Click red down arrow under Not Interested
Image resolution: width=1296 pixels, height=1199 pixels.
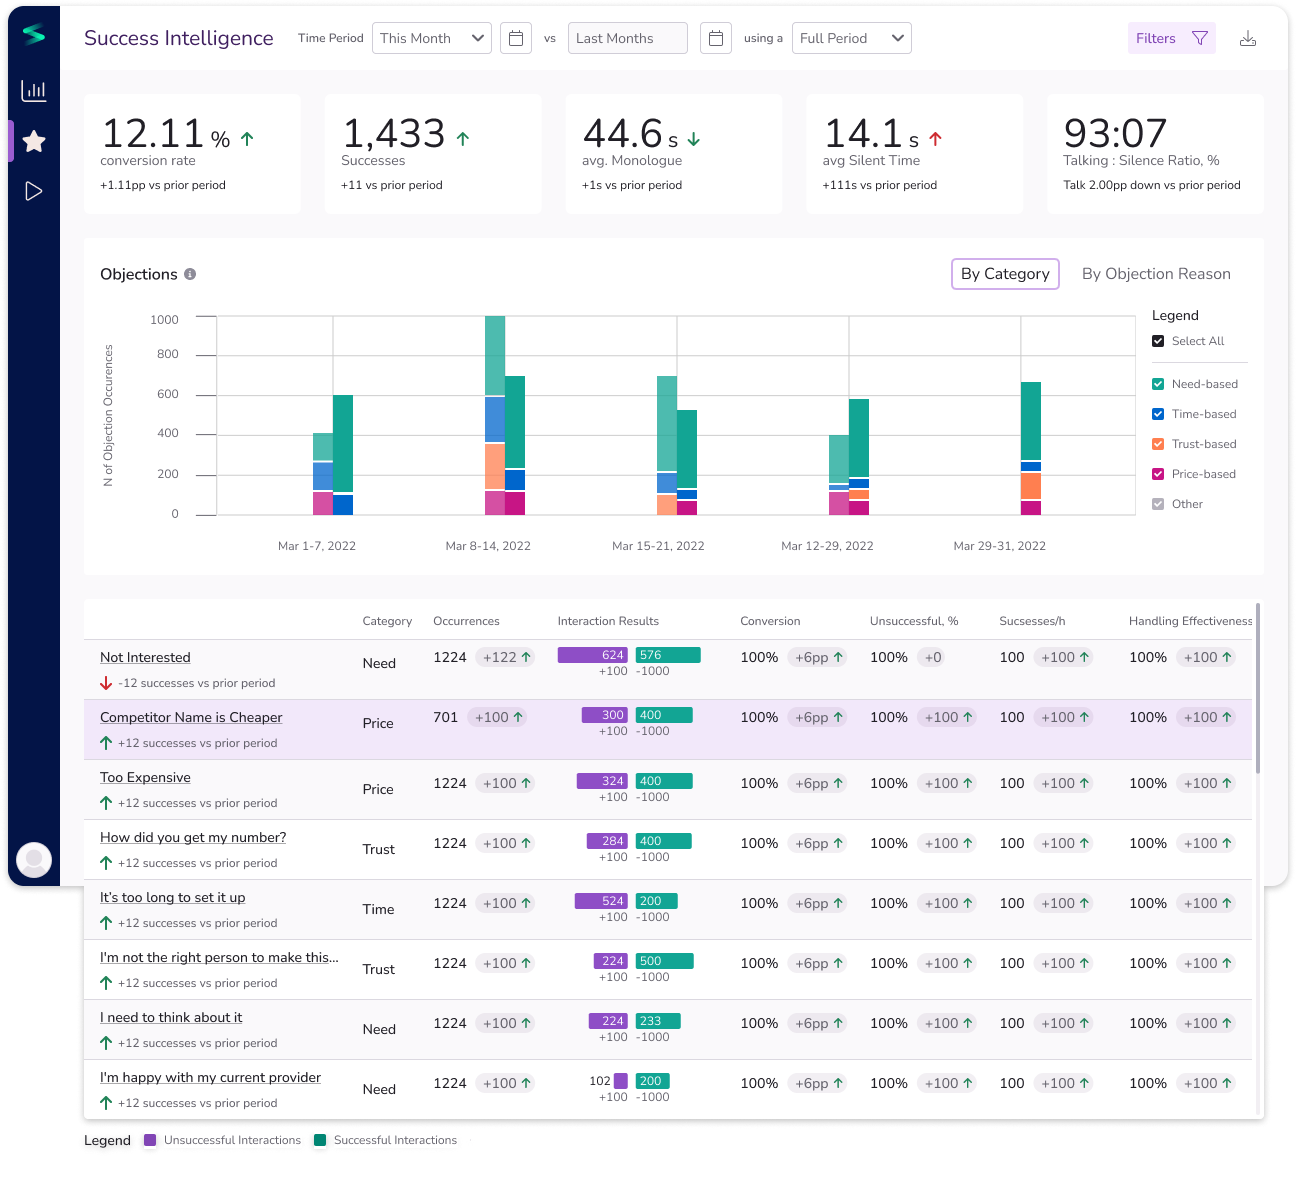click(x=106, y=683)
